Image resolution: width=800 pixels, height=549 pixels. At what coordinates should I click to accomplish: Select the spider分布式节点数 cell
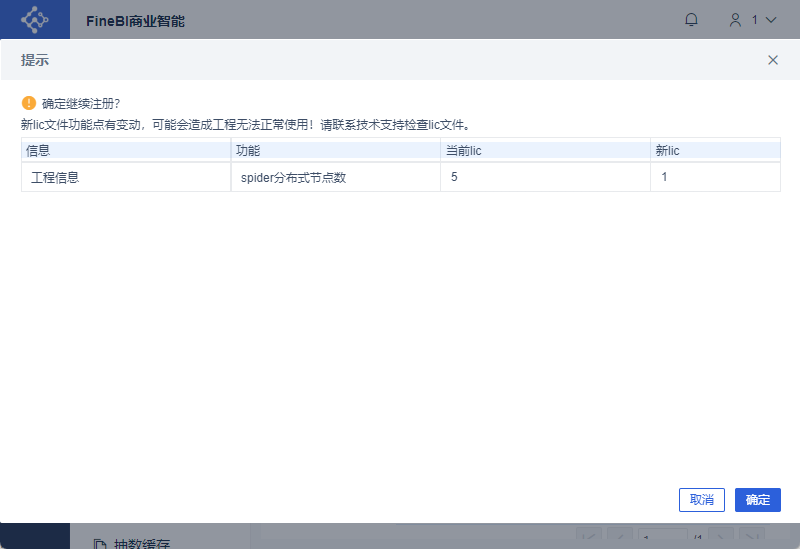(x=336, y=177)
